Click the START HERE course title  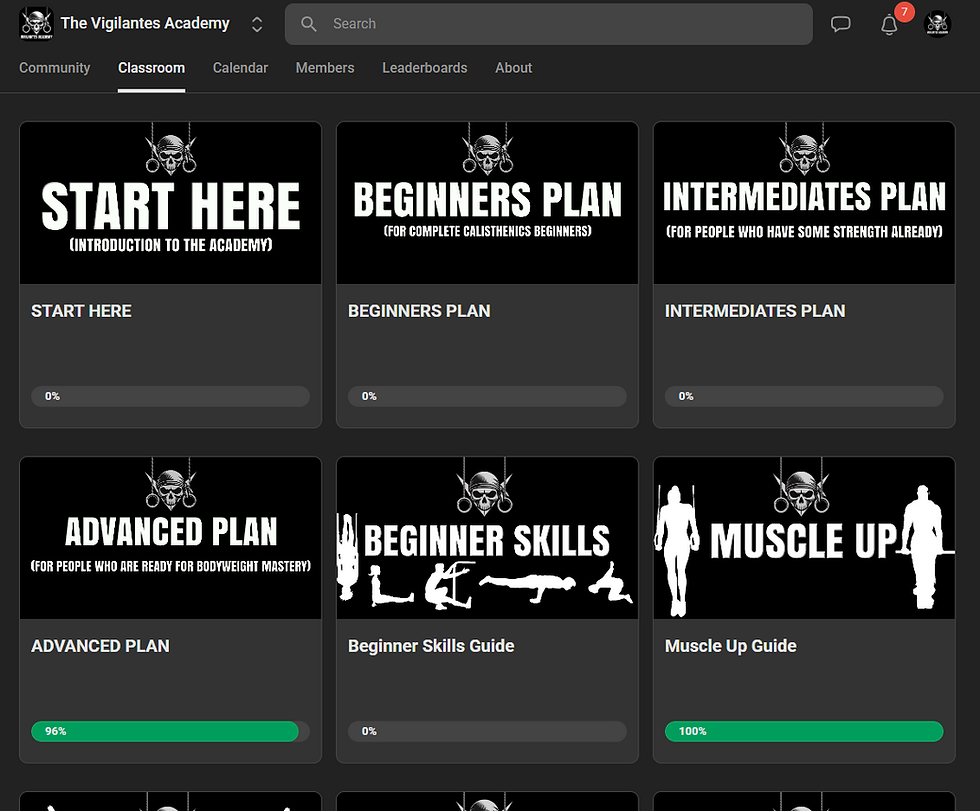81,311
